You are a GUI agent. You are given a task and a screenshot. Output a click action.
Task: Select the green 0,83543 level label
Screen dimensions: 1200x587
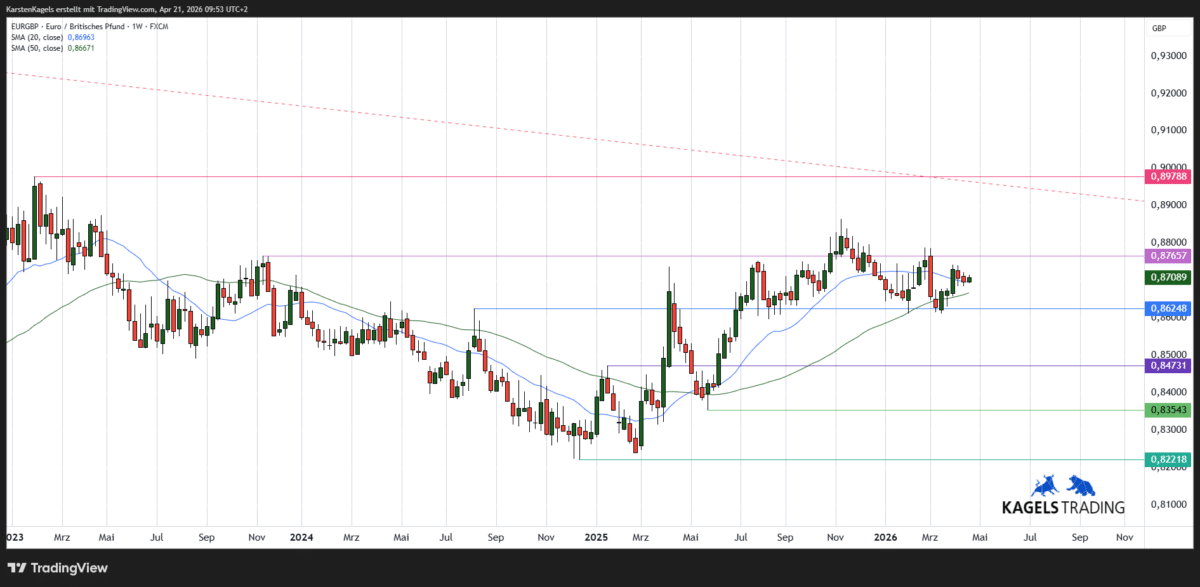pos(1166,410)
